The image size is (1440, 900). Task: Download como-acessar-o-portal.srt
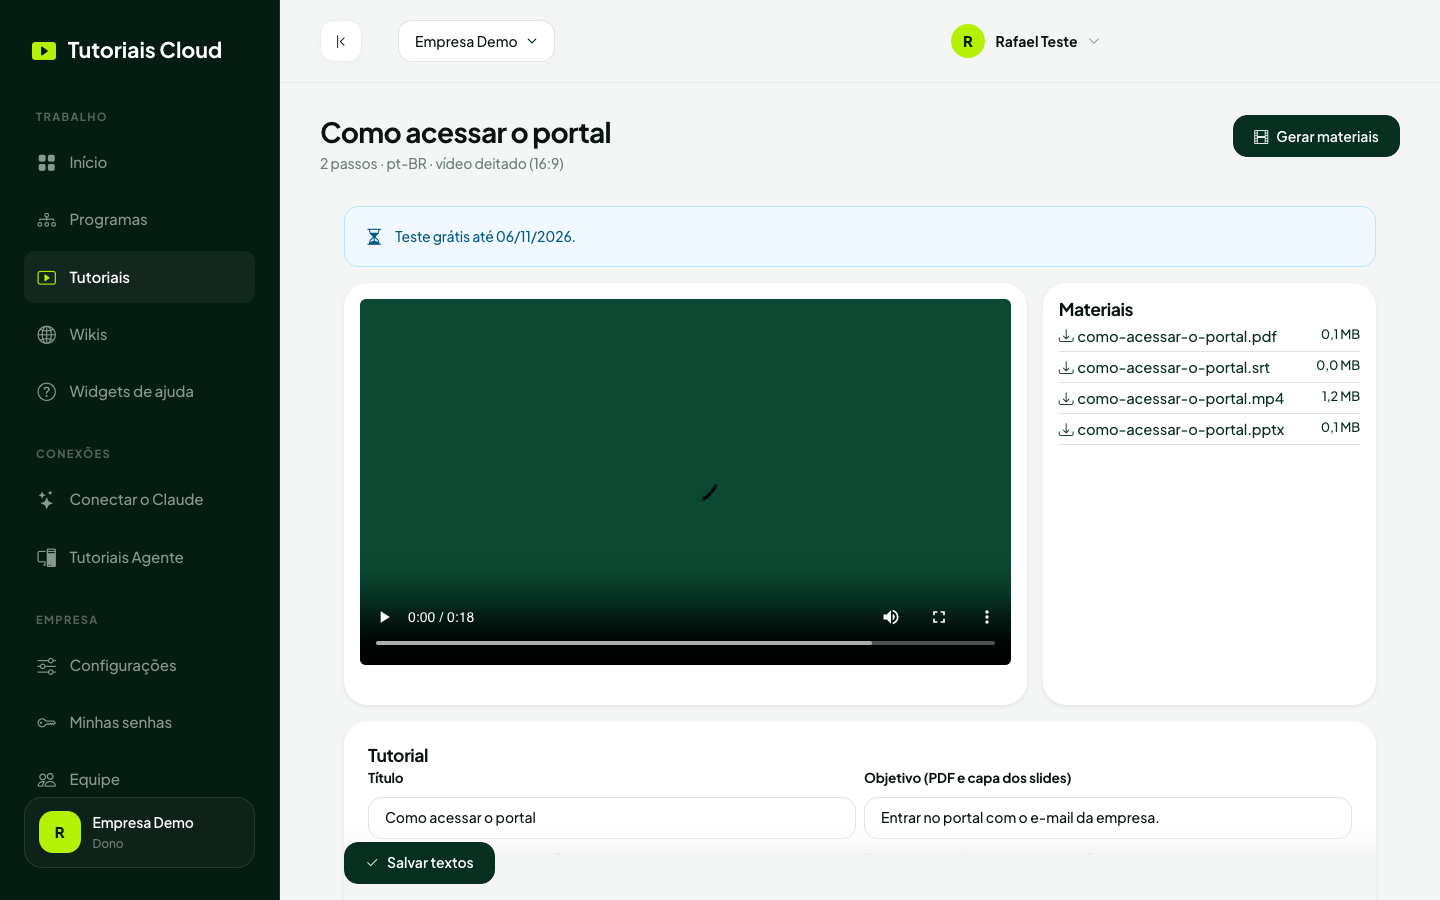(x=1164, y=367)
